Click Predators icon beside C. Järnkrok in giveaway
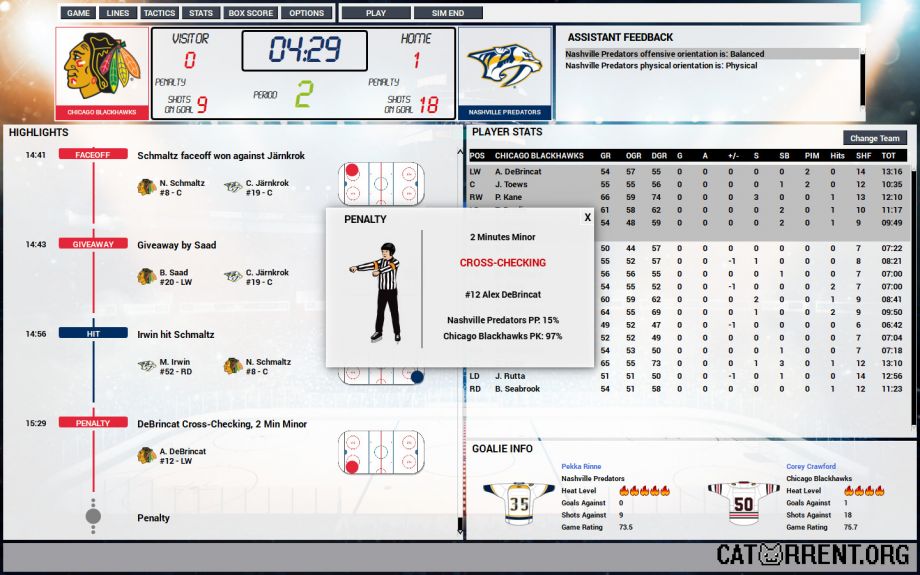The image size is (920, 575). click(x=233, y=277)
